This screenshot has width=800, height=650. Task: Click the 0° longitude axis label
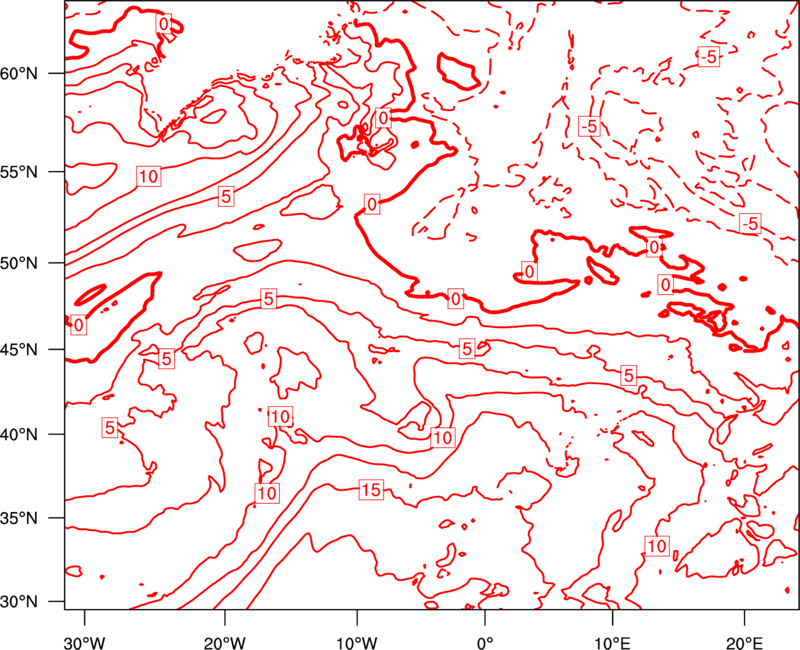(485, 643)
